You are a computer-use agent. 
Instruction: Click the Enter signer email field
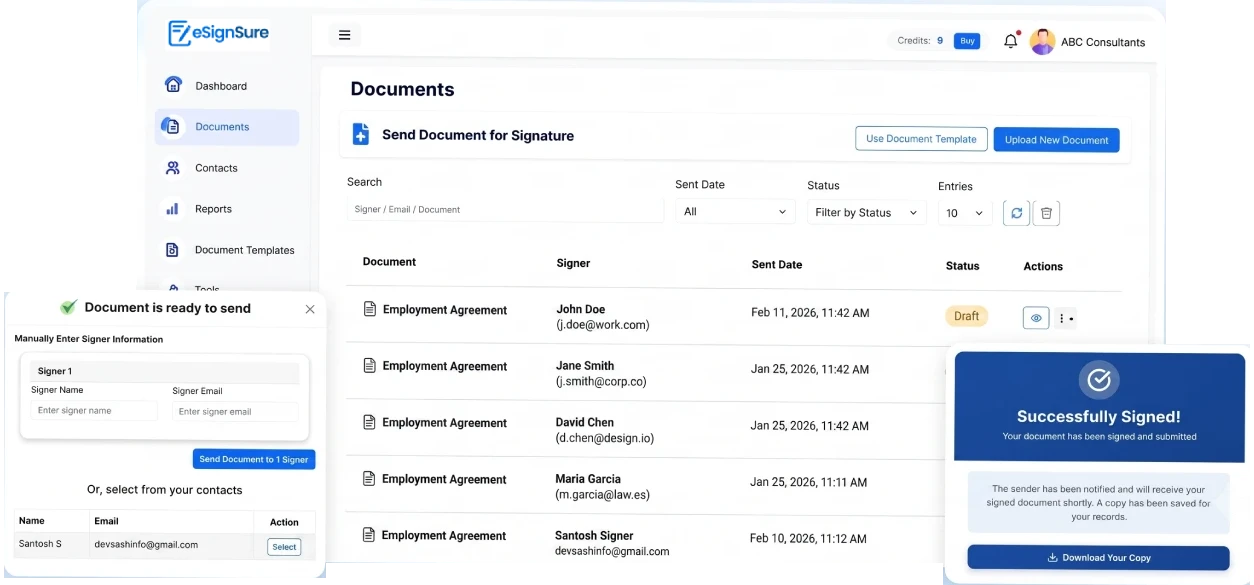coord(235,412)
